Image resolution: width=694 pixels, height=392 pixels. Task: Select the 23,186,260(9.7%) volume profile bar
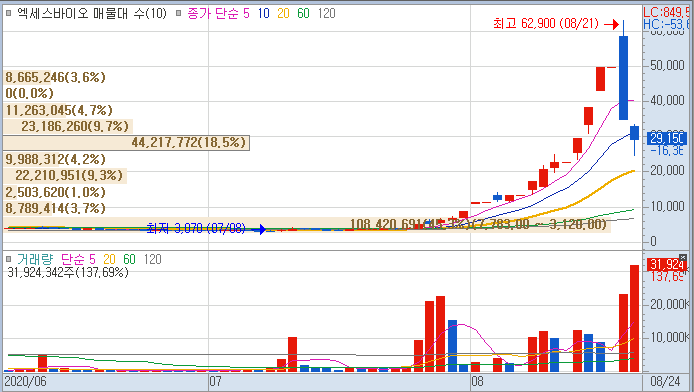[68, 127]
